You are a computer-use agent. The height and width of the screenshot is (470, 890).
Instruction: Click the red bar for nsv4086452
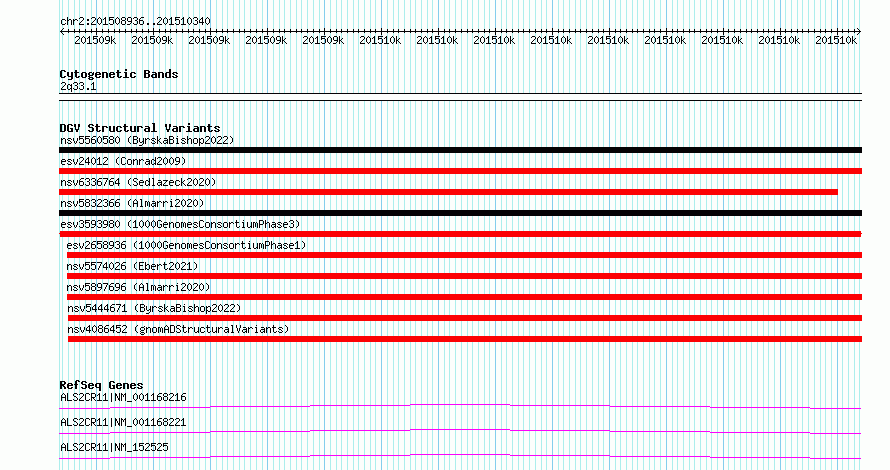[465, 339]
